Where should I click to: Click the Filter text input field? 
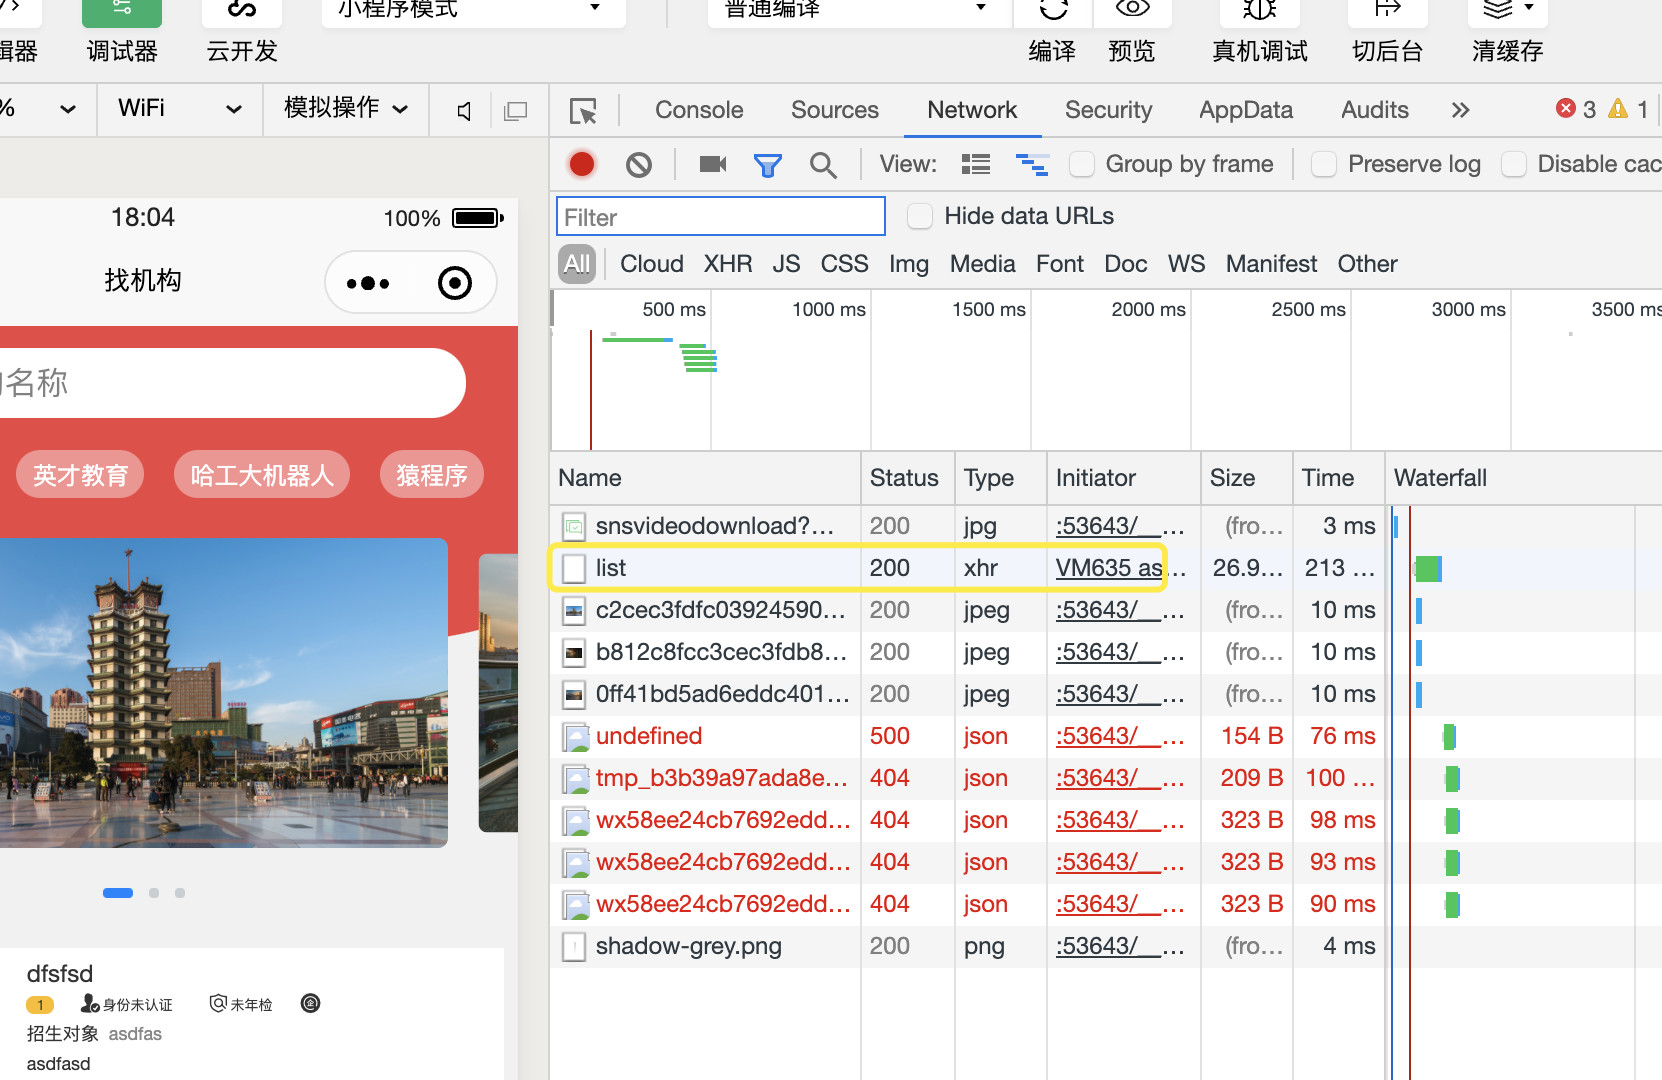coord(720,217)
